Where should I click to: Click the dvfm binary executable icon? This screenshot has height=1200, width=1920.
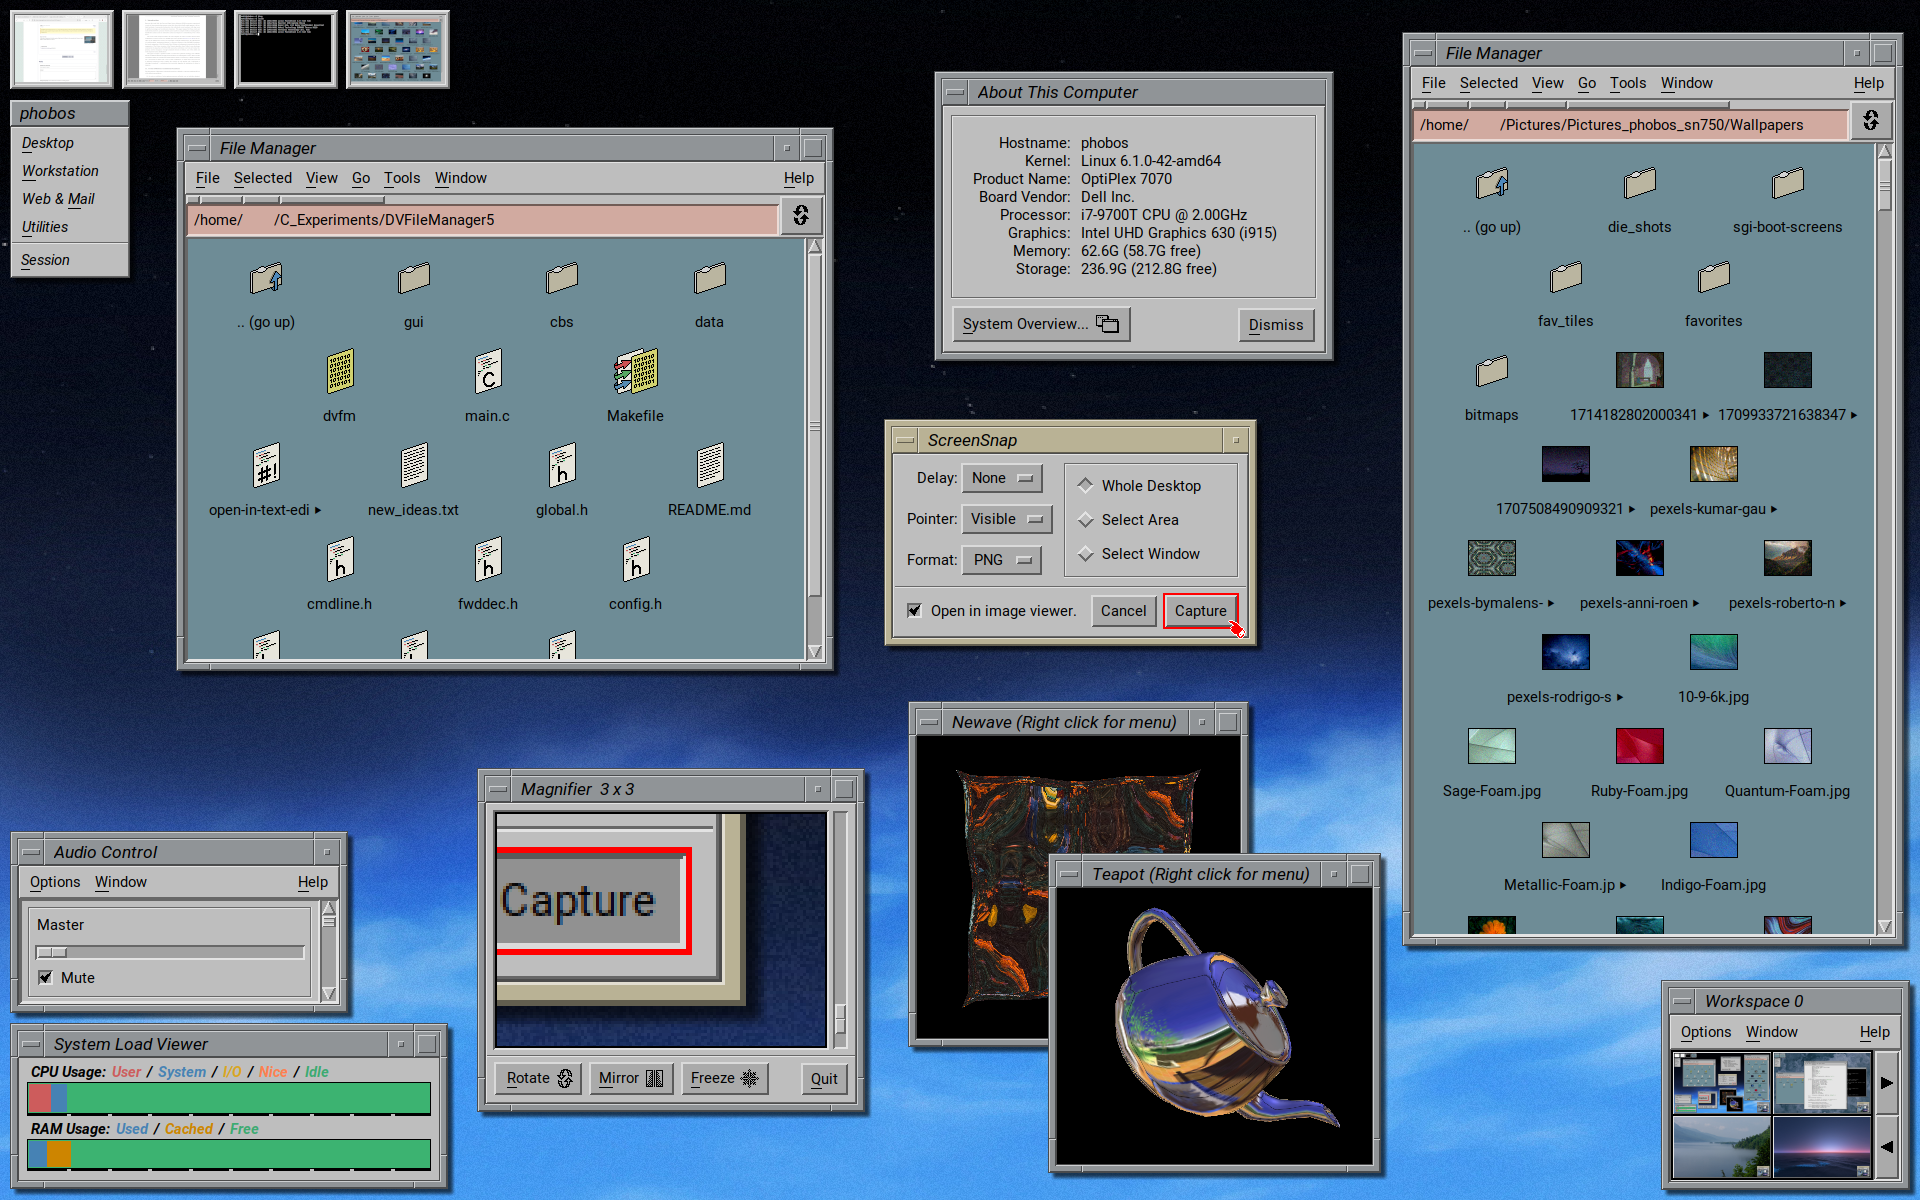[x=339, y=373]
